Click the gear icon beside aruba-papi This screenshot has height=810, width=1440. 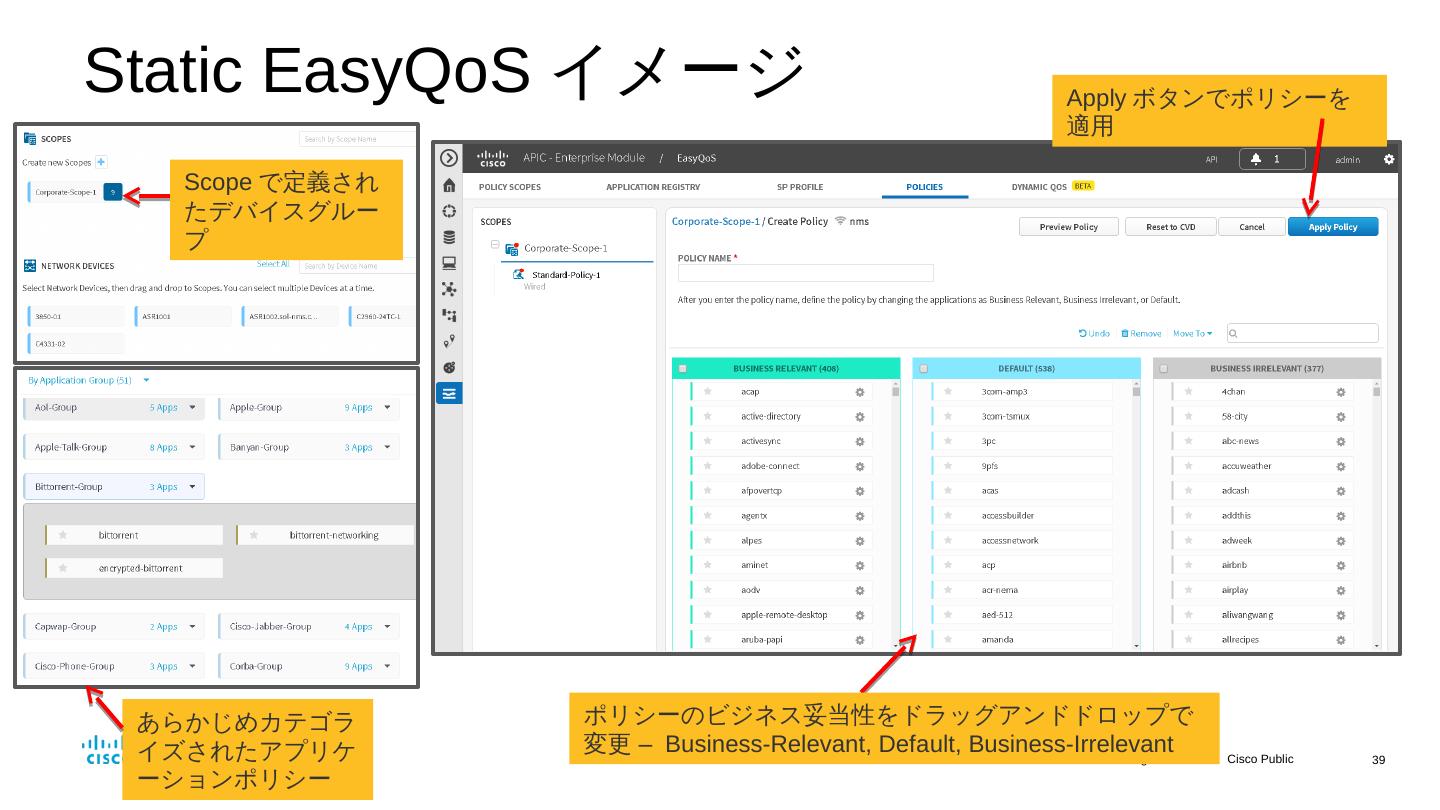point(859,640)
